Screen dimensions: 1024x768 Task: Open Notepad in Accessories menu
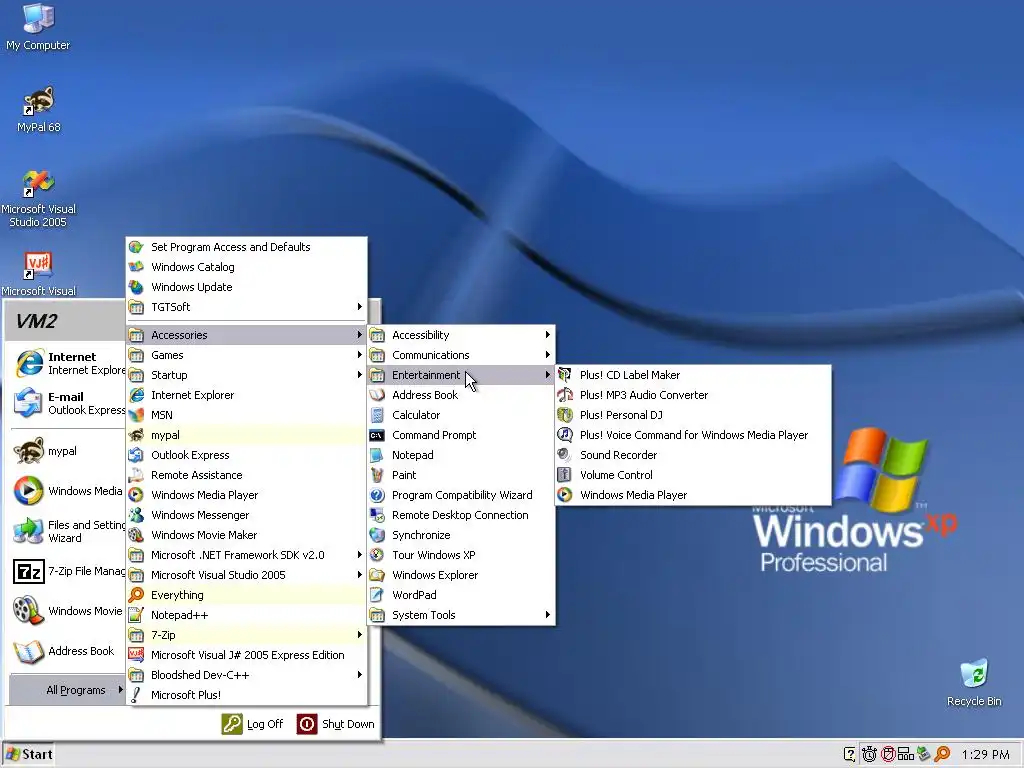(461, 455)
